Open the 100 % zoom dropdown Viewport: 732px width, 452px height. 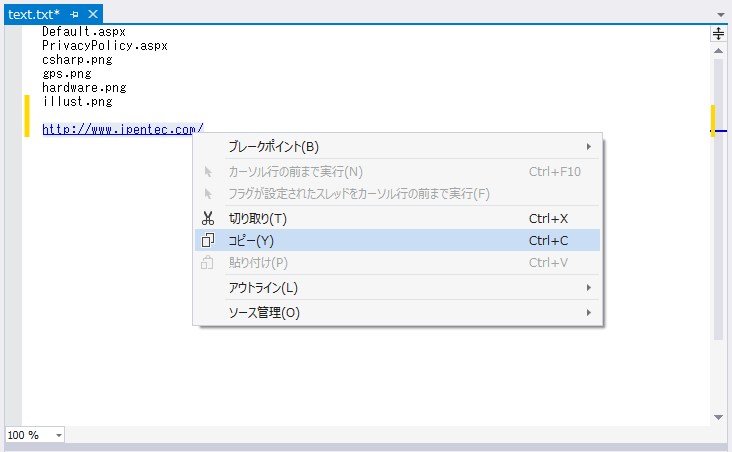[59, 435]
